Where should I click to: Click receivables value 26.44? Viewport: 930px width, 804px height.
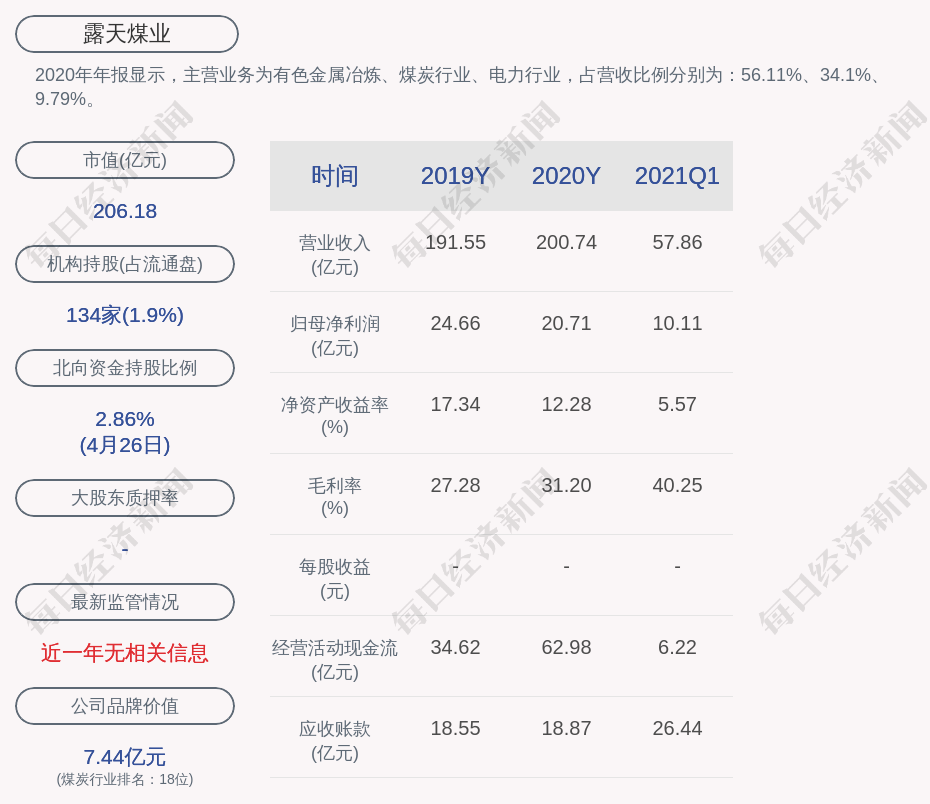pos(677,728)
